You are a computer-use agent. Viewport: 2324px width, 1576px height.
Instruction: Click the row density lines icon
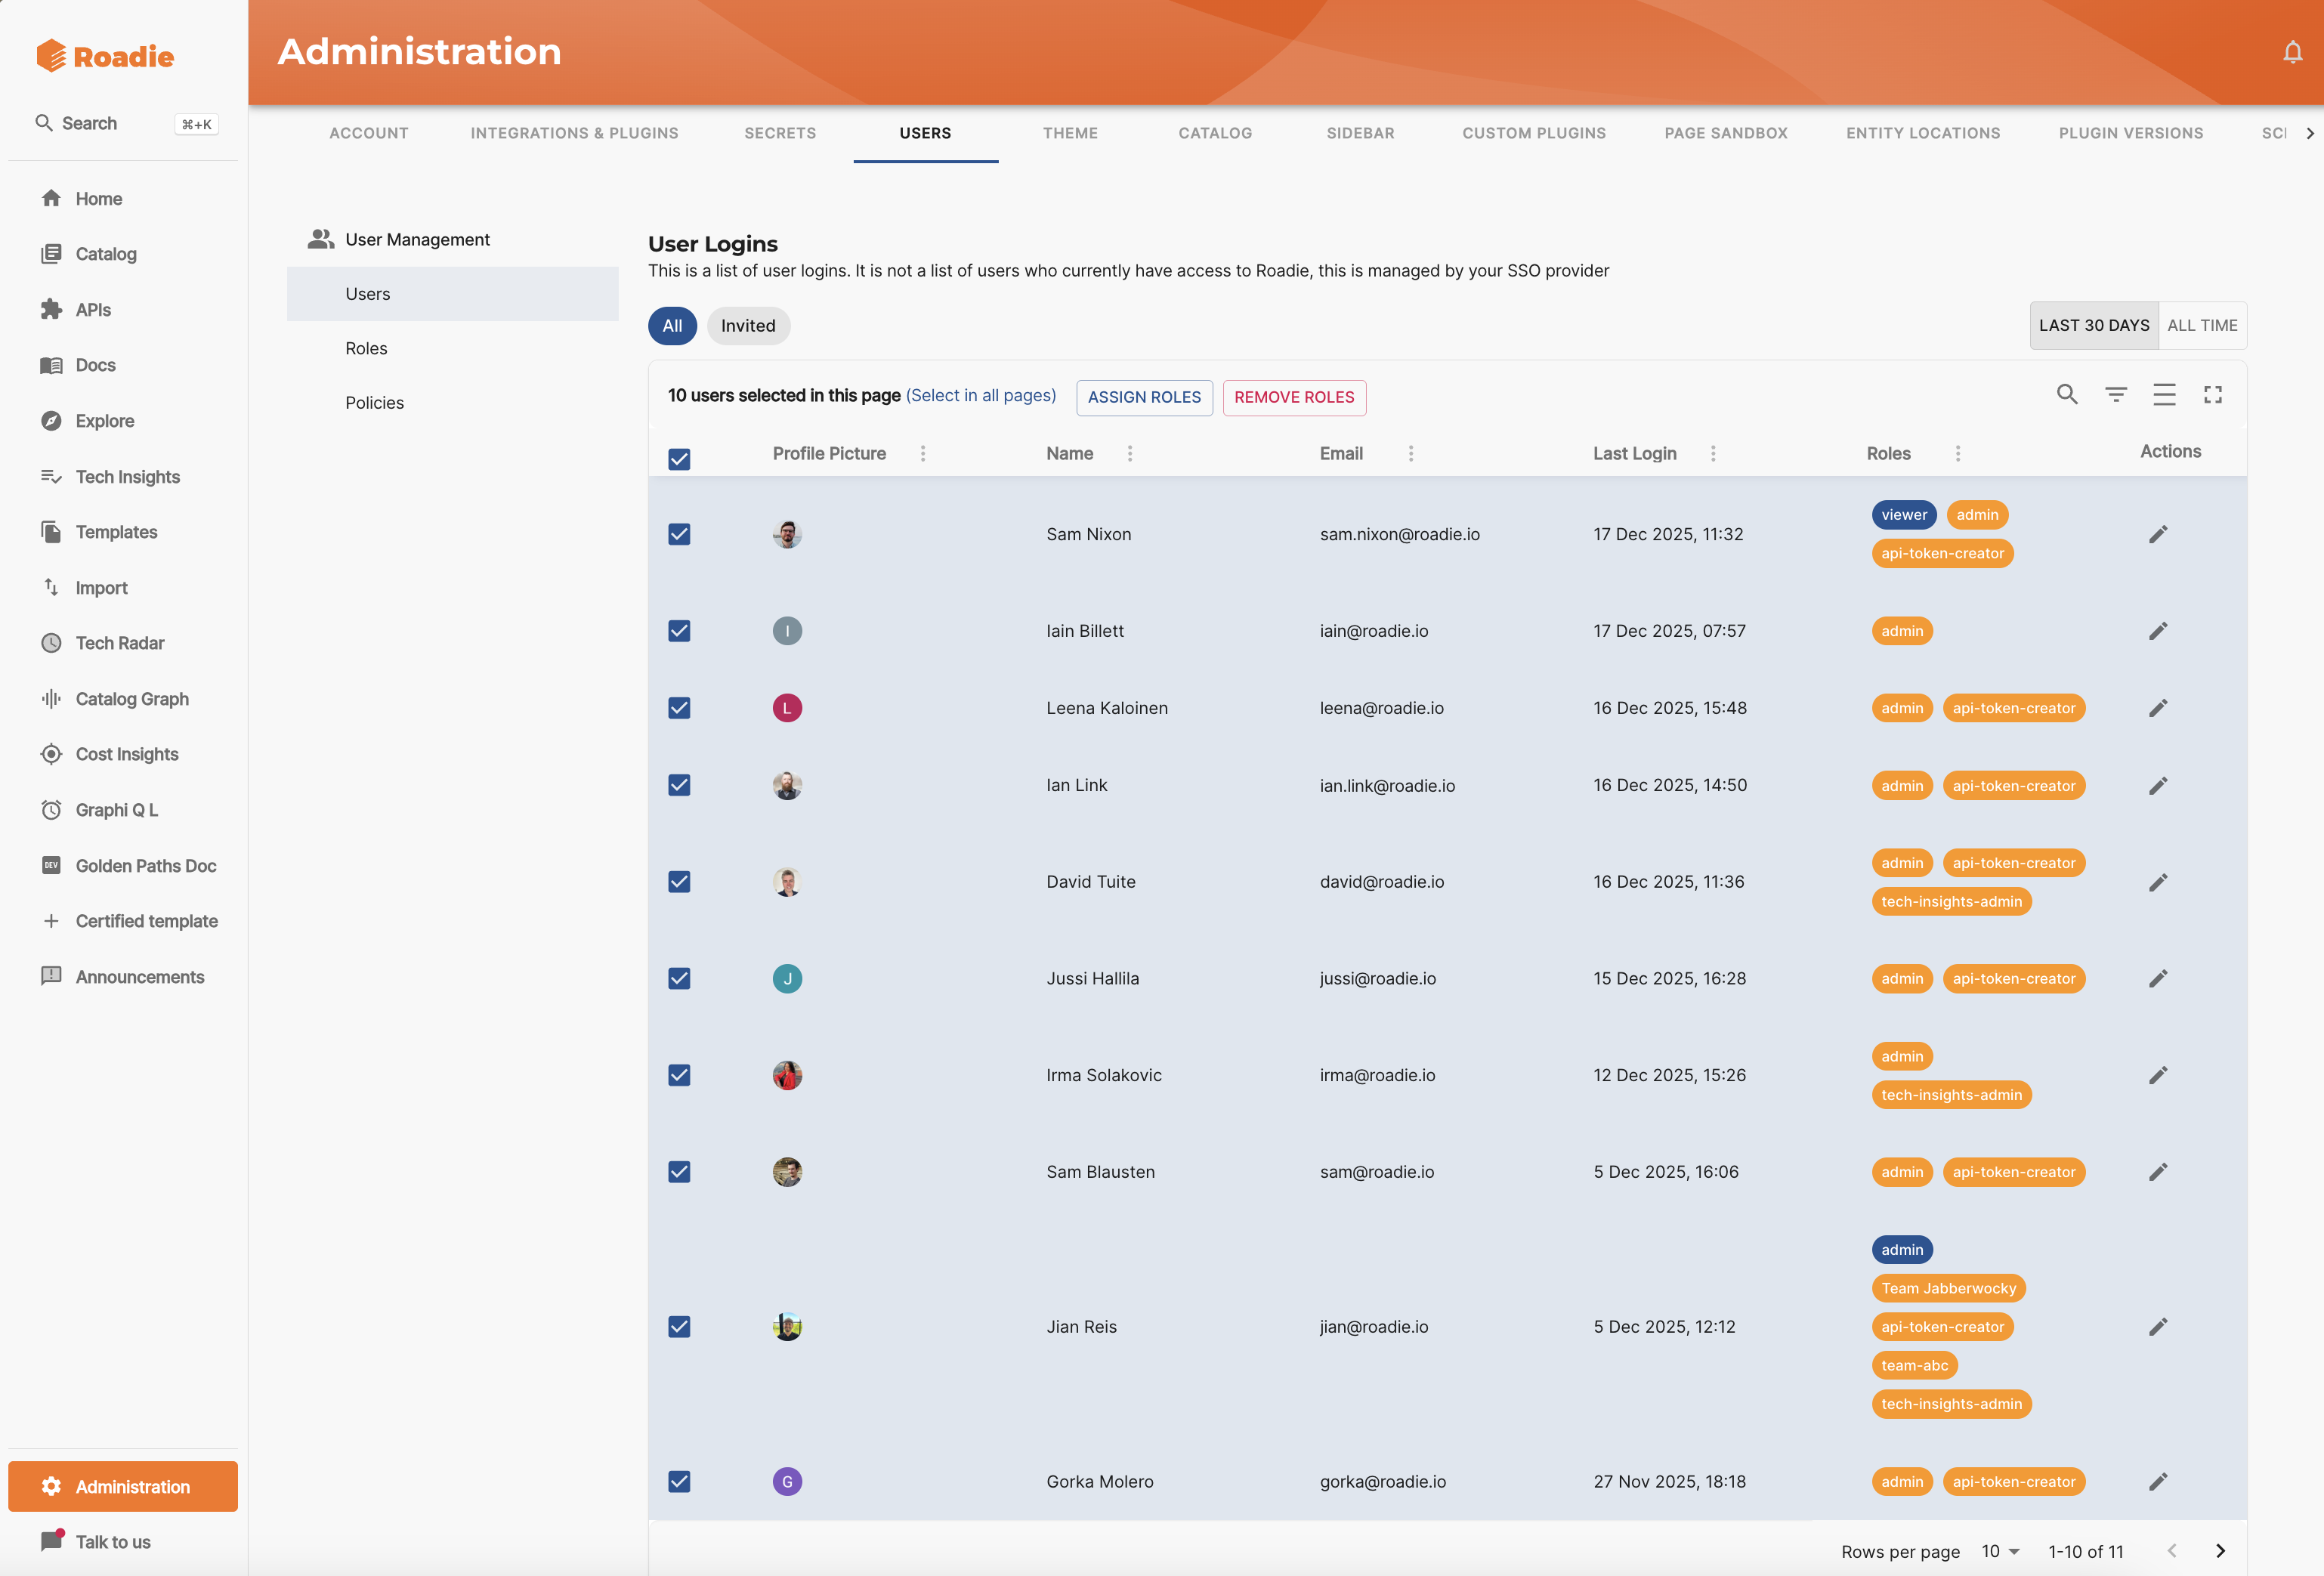pyautogui.click(x=2164, y=395)
